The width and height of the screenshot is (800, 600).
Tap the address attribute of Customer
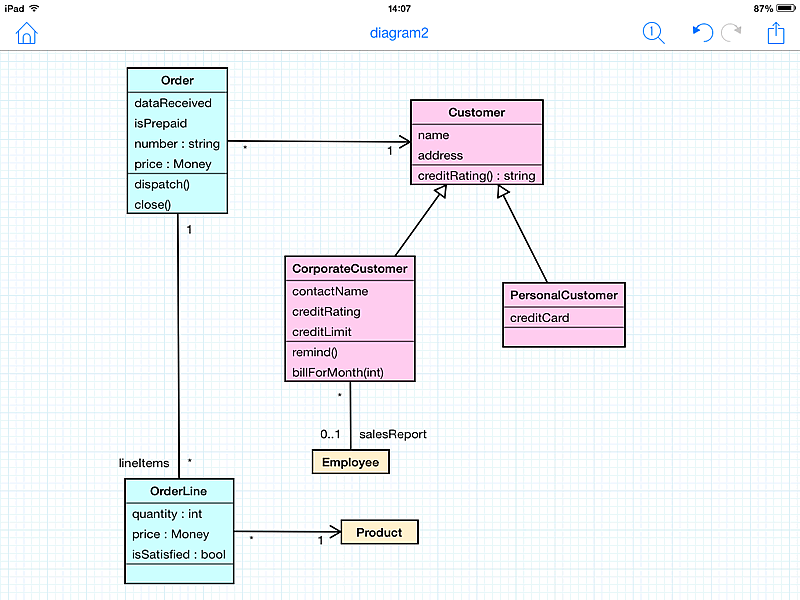tap(440, 156)
